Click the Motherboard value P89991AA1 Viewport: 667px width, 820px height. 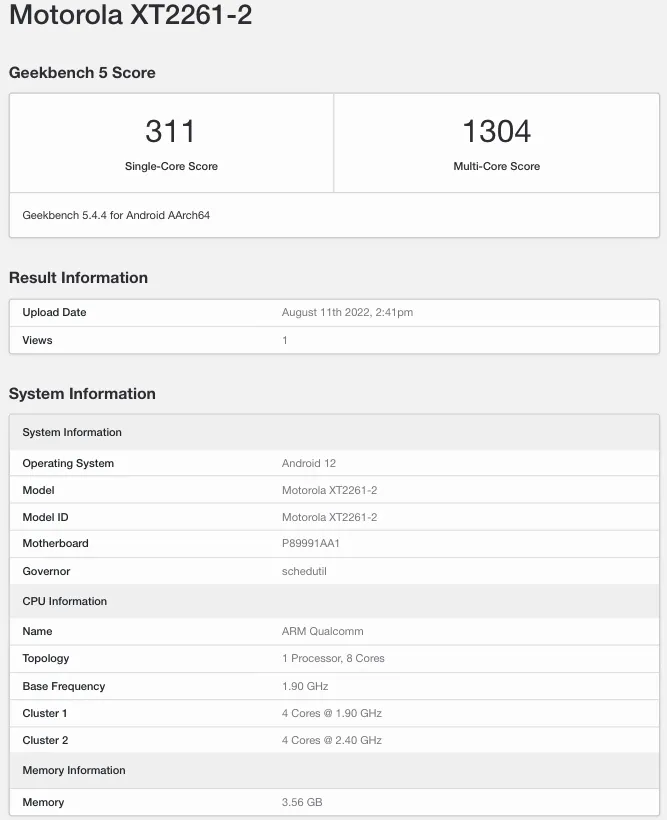[x=311, y=543]
